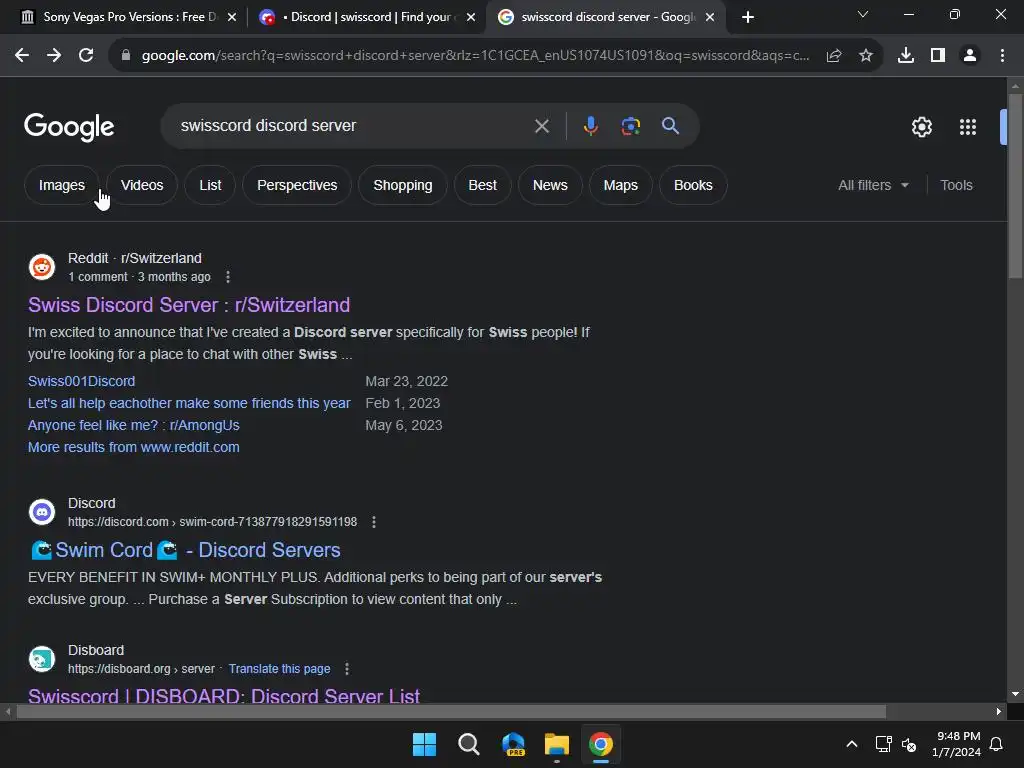Open the Swiss001Discord sublink
Image resolution: width=1024 pixels, height=768 pixels.
[x=82, y=381]
